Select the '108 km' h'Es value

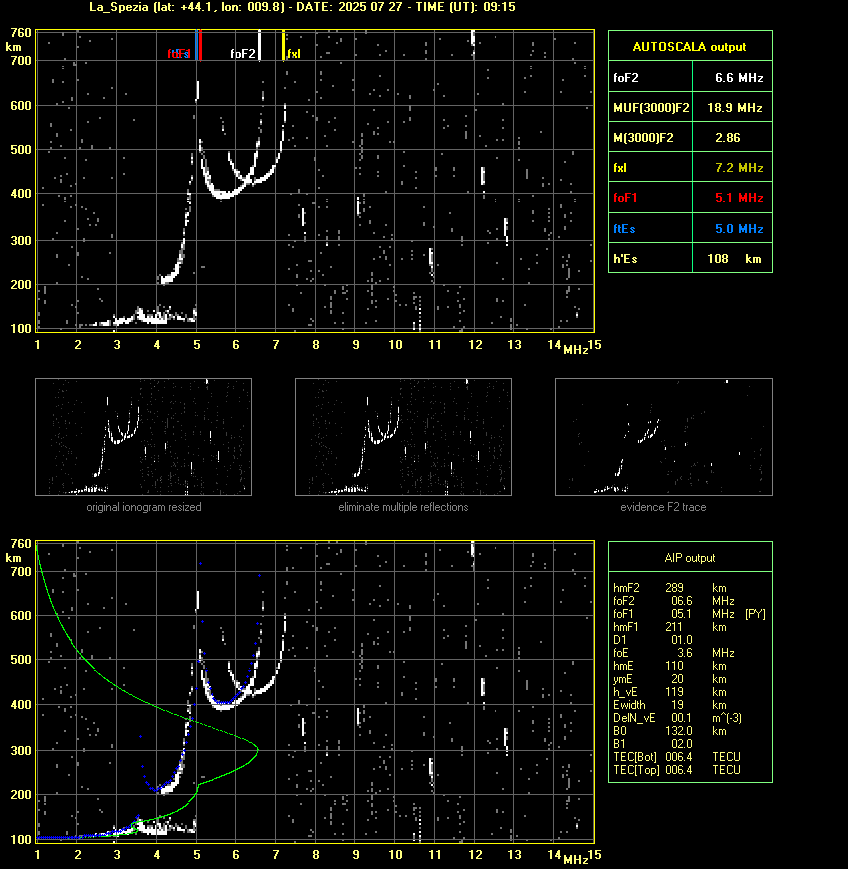734,258
